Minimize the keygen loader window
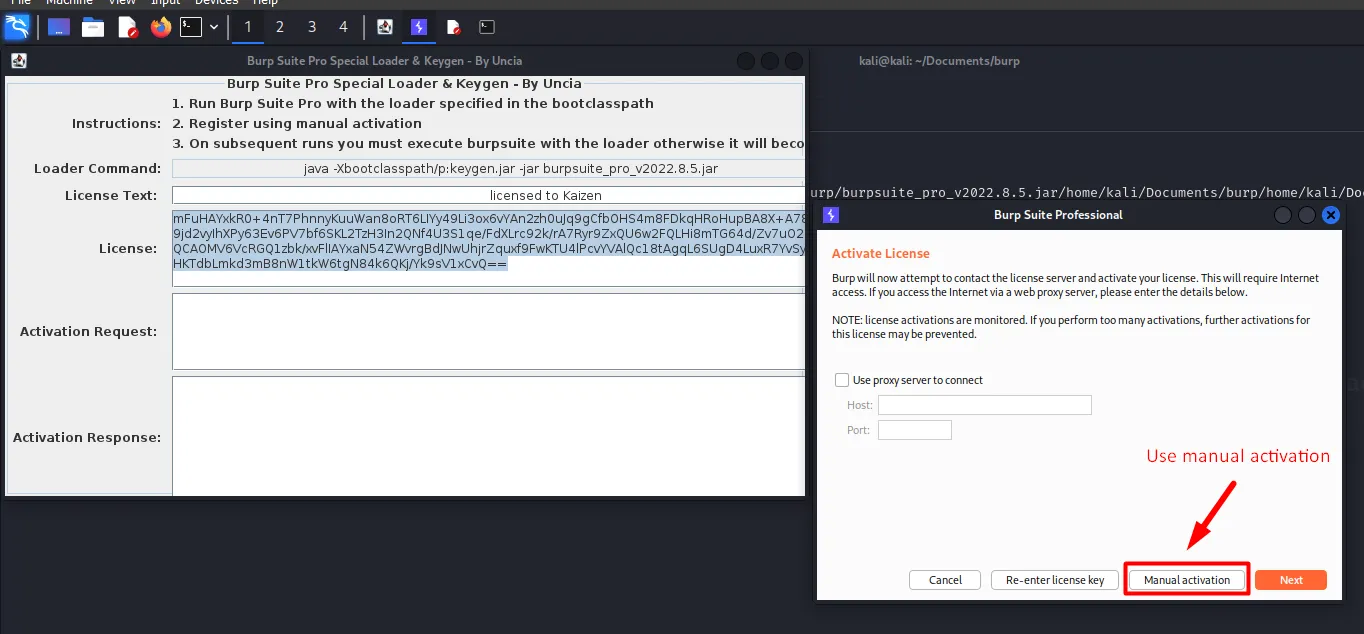Viewport: 1364px width, 634px height. pyautogui.click(x=745, y=61)
